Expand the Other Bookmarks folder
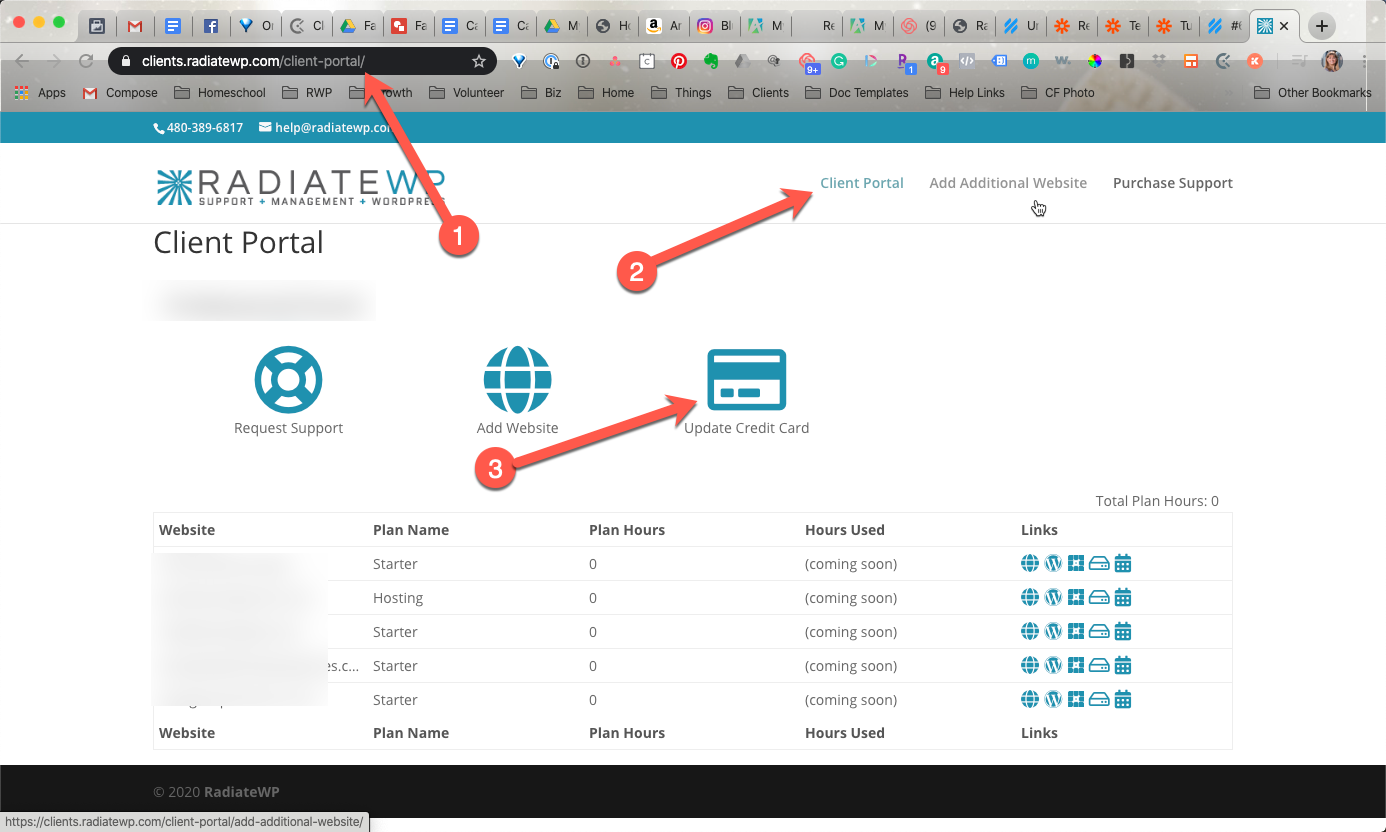This screenshot has width=1386, height=832. [1313, 93]
